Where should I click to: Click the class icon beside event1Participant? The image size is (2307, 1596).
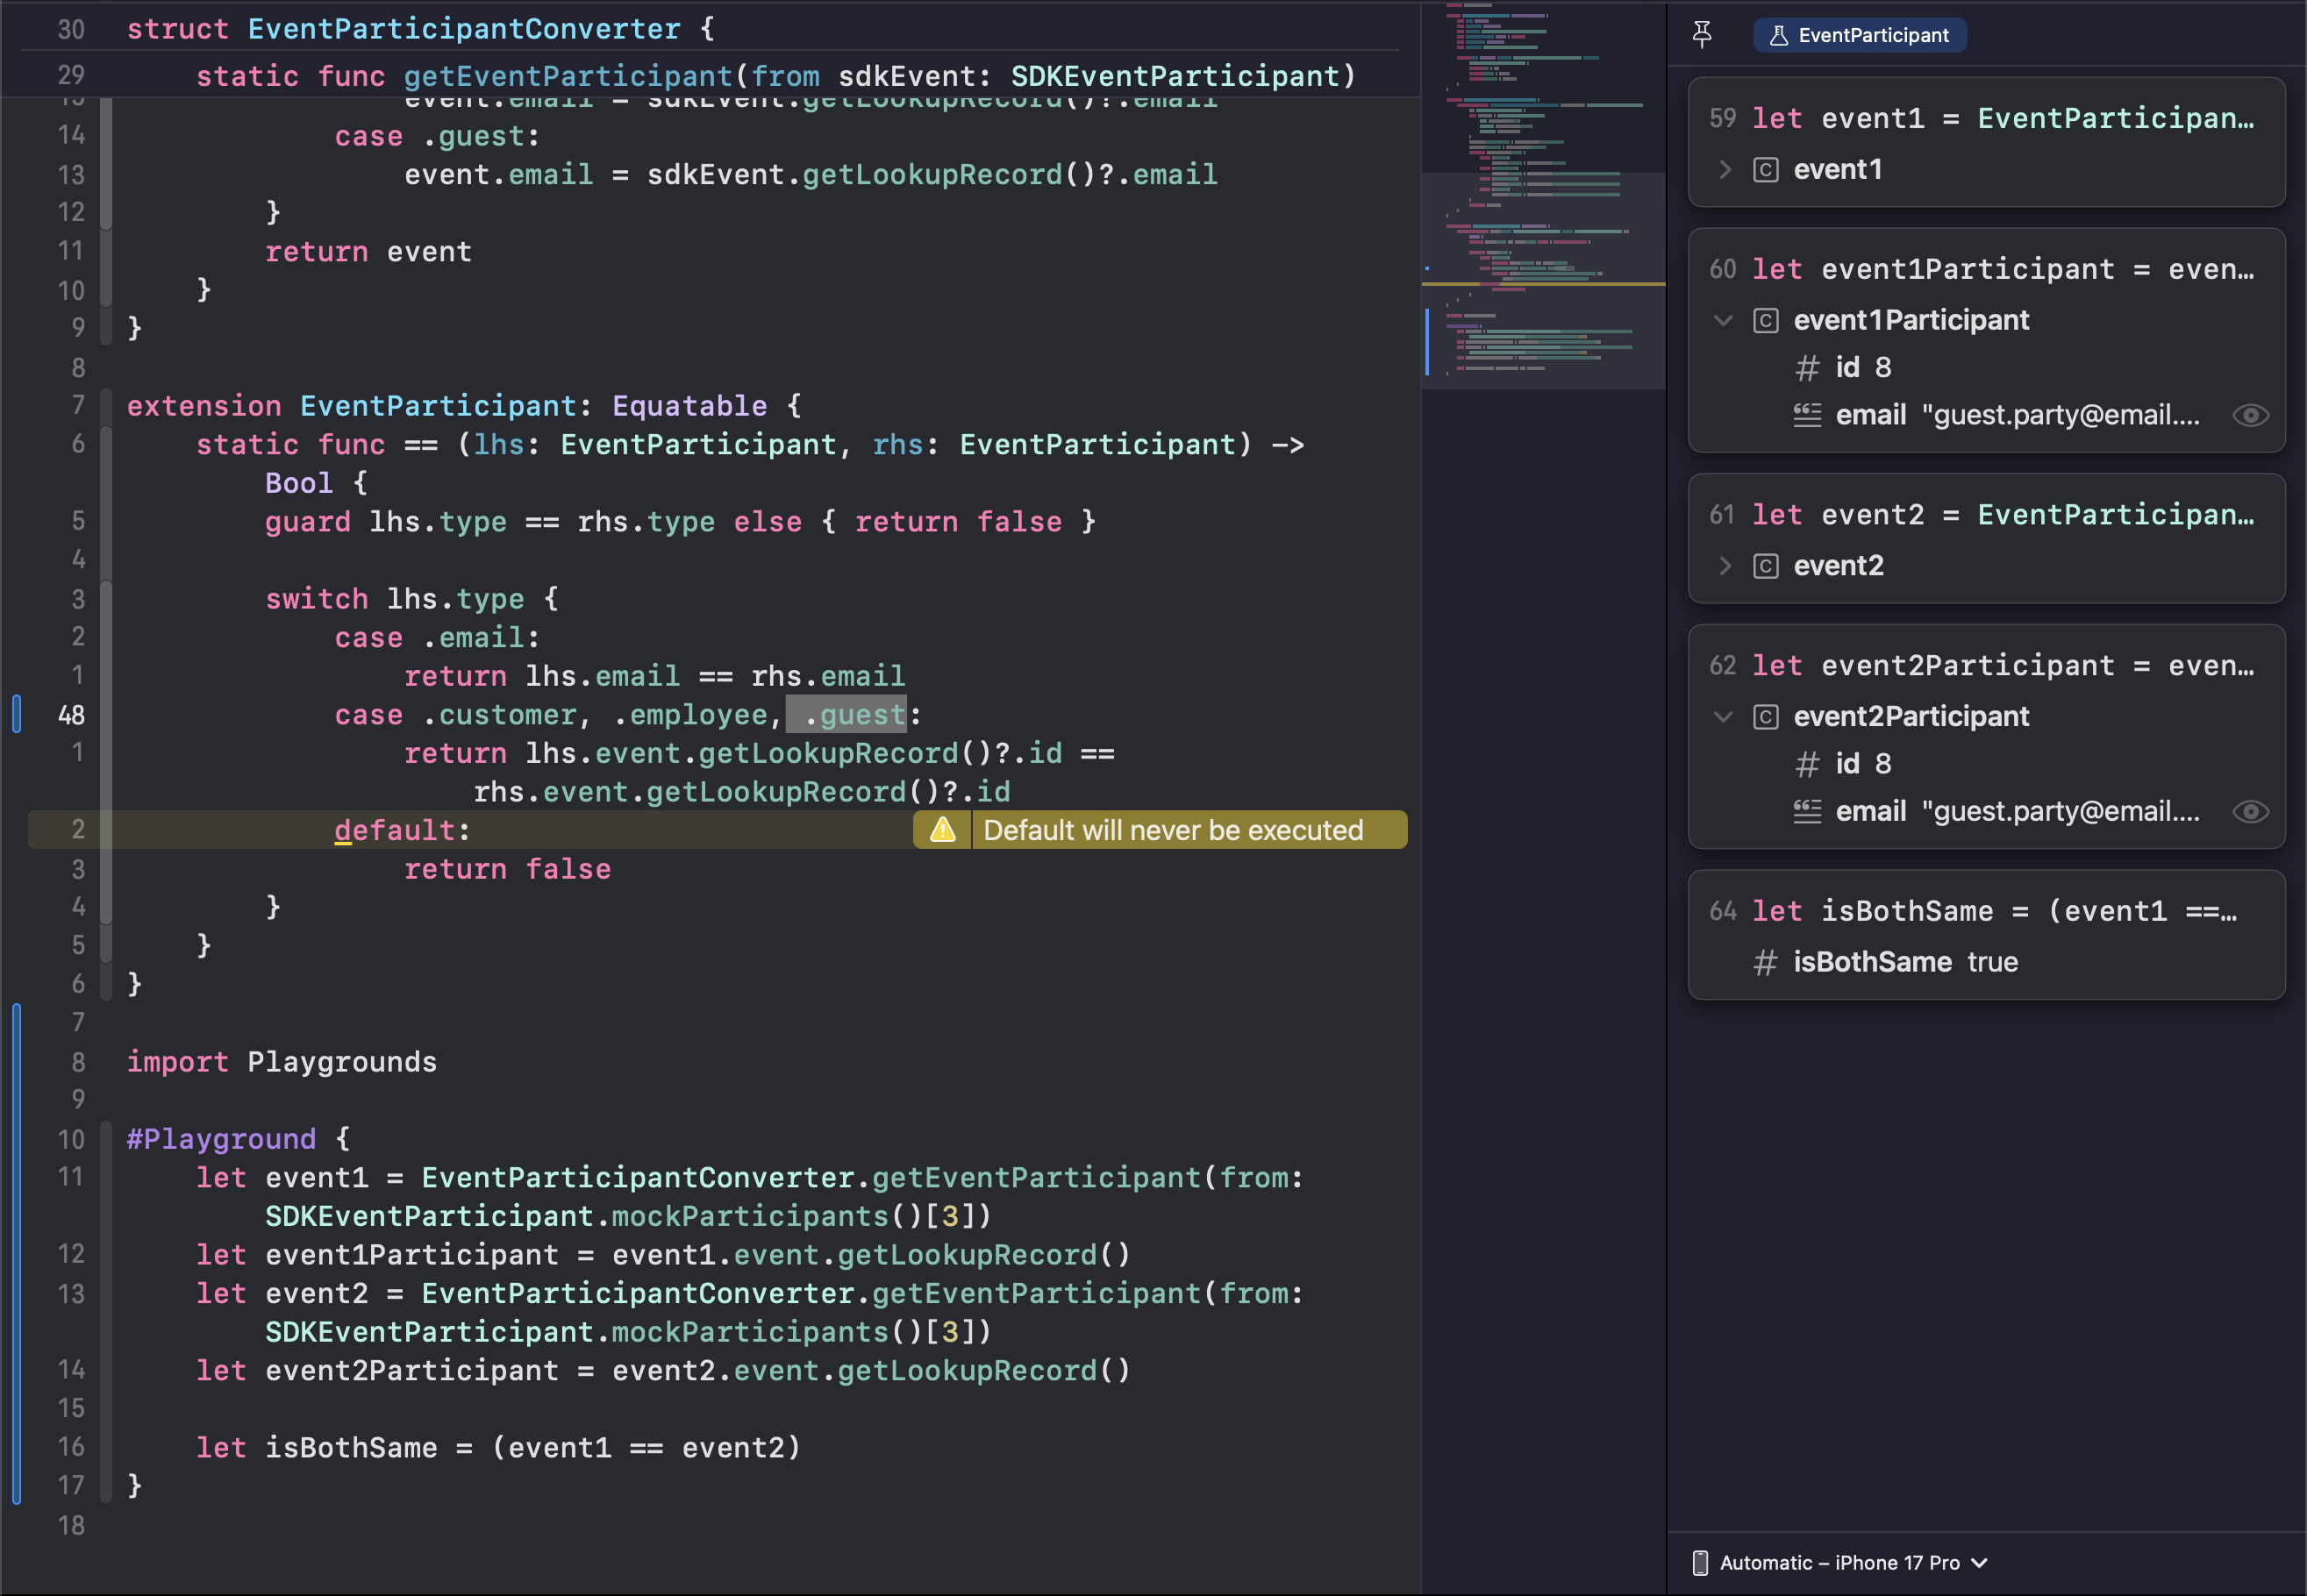click(1766, 321)
